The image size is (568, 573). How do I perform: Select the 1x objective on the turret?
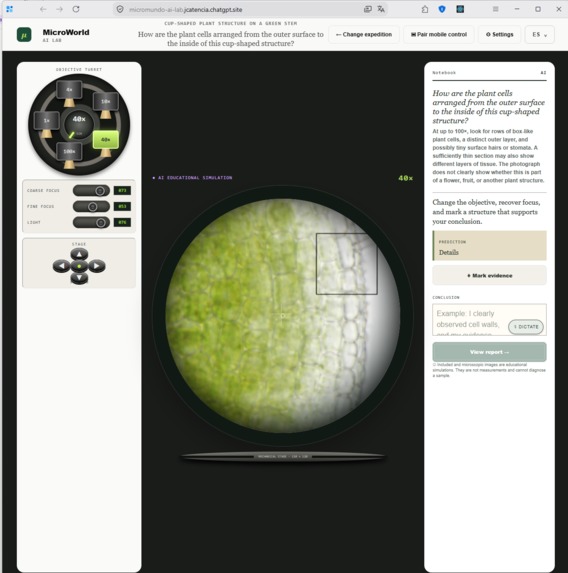point(46,121)
